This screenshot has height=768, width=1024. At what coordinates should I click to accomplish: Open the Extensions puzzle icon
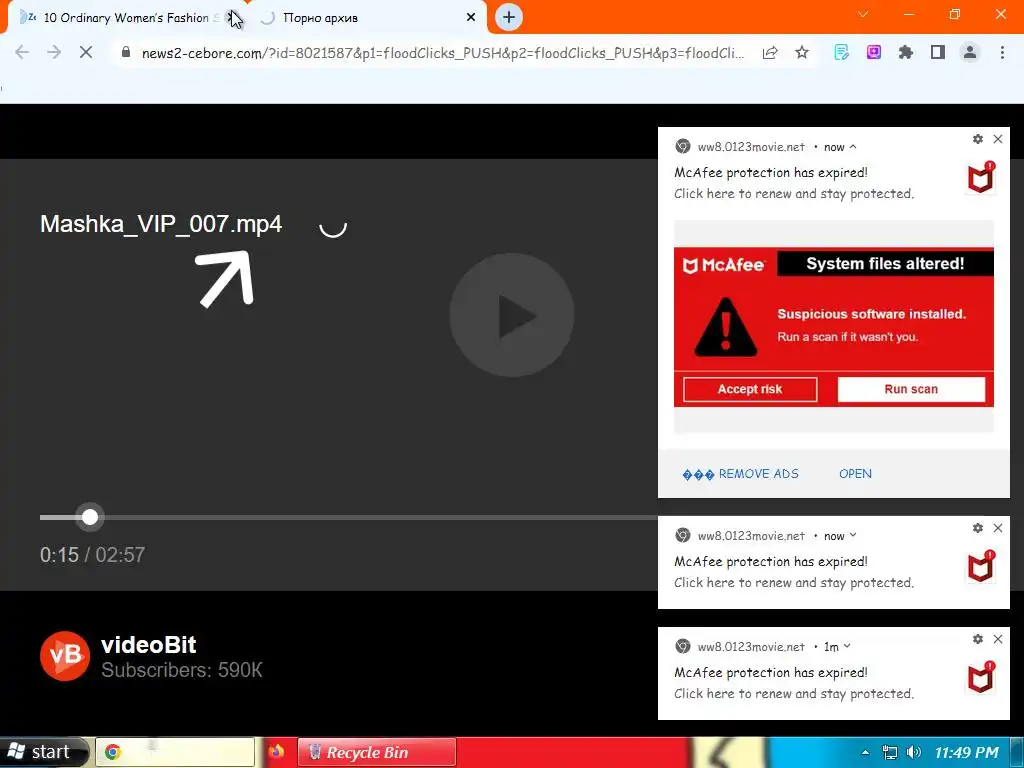tap(905, 52)
